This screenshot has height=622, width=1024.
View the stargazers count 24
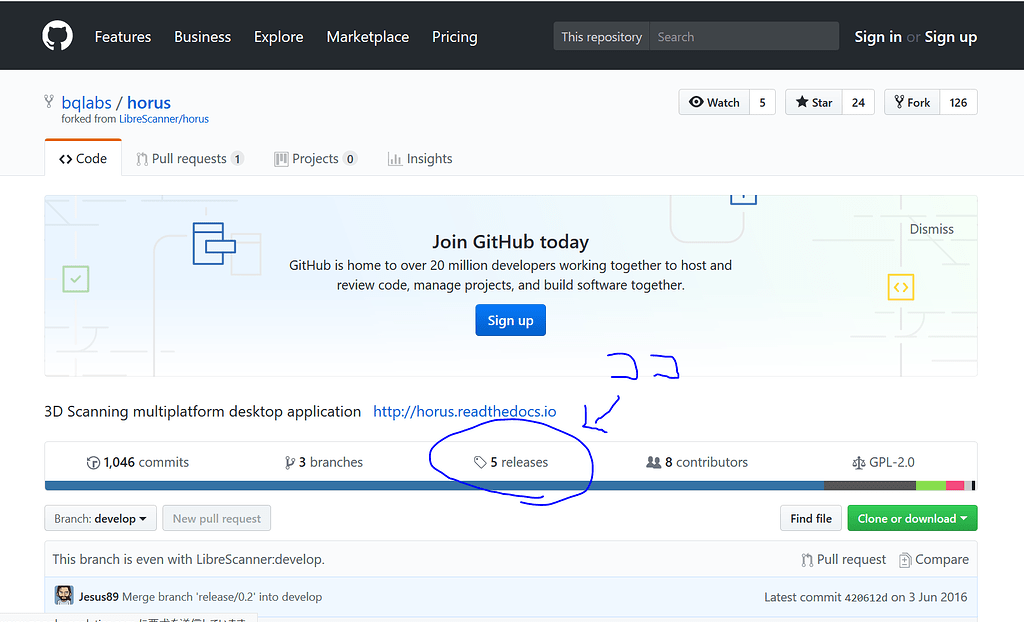[x=858, y=103]
